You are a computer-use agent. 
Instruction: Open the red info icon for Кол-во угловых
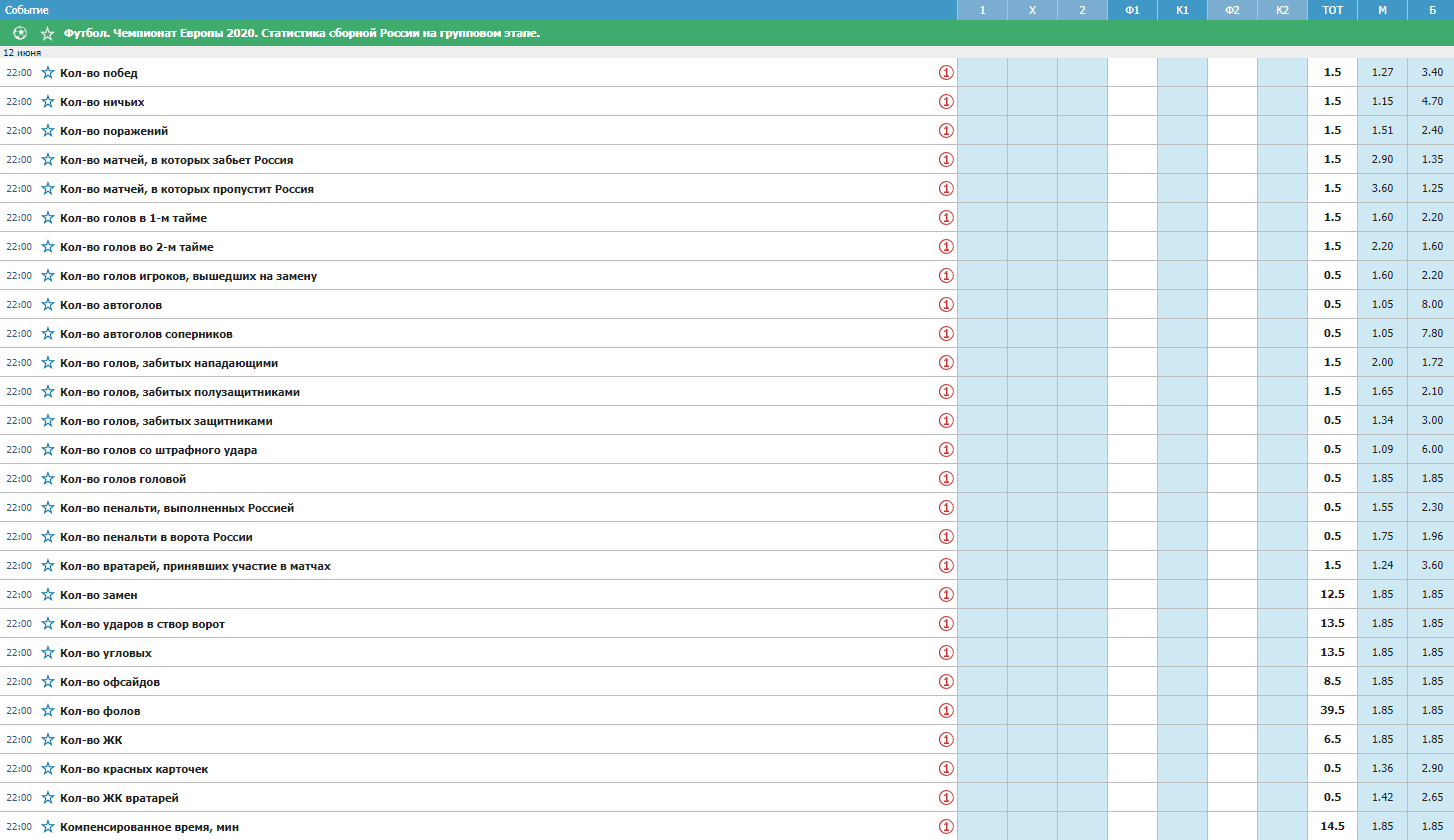[946, 653]
